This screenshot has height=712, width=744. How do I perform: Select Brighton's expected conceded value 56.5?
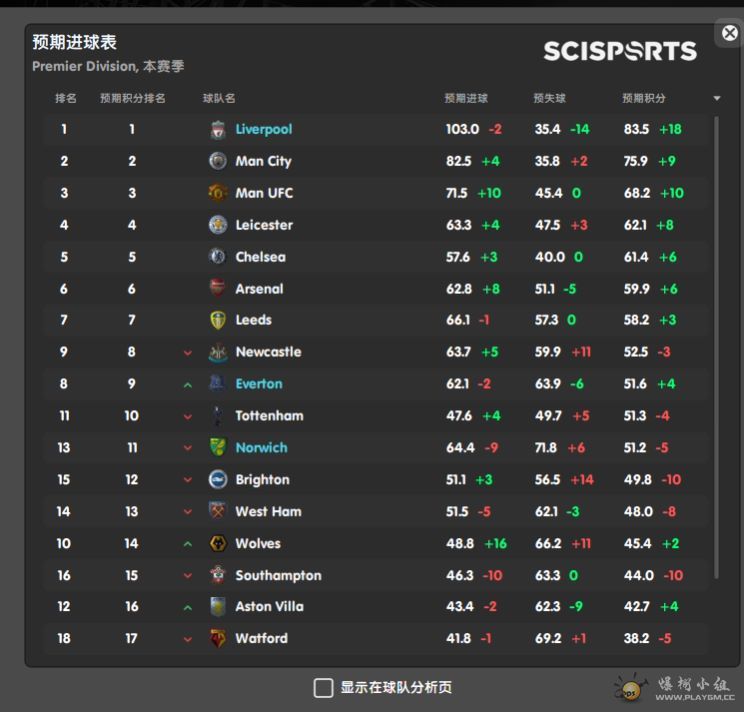tap(548, 480)
